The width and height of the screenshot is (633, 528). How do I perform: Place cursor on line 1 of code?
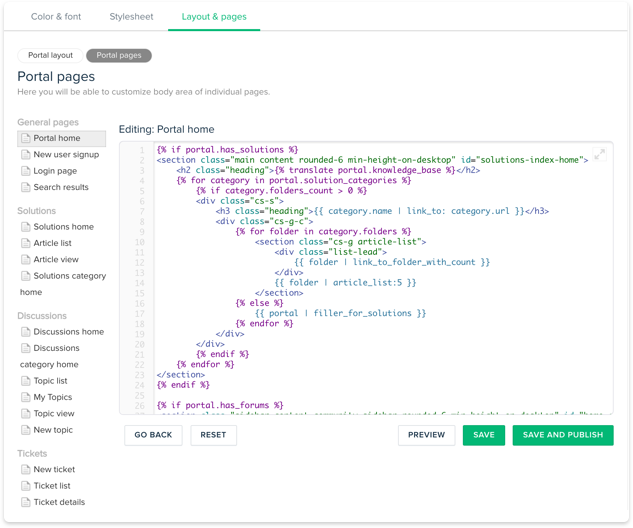click(x=227, y=150)
